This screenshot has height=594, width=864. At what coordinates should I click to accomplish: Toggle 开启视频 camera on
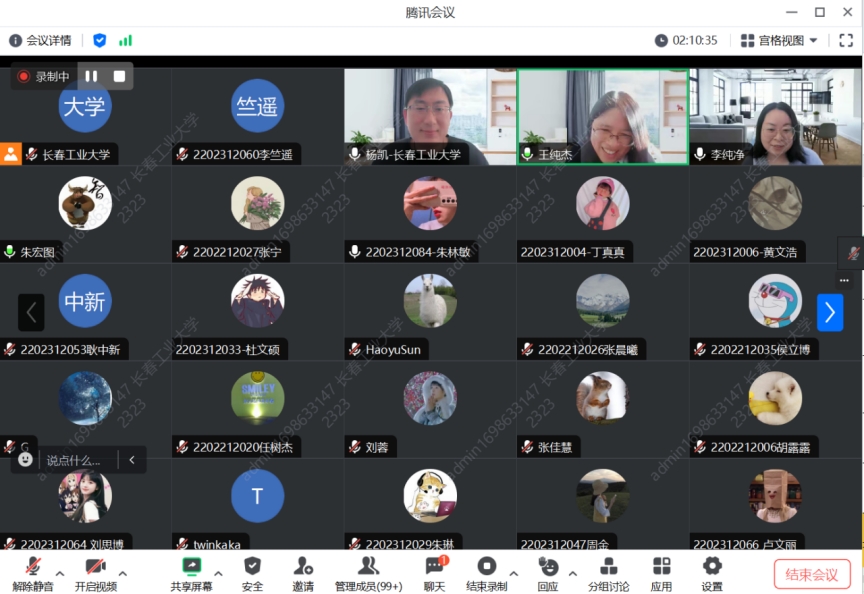pos(96,567)
